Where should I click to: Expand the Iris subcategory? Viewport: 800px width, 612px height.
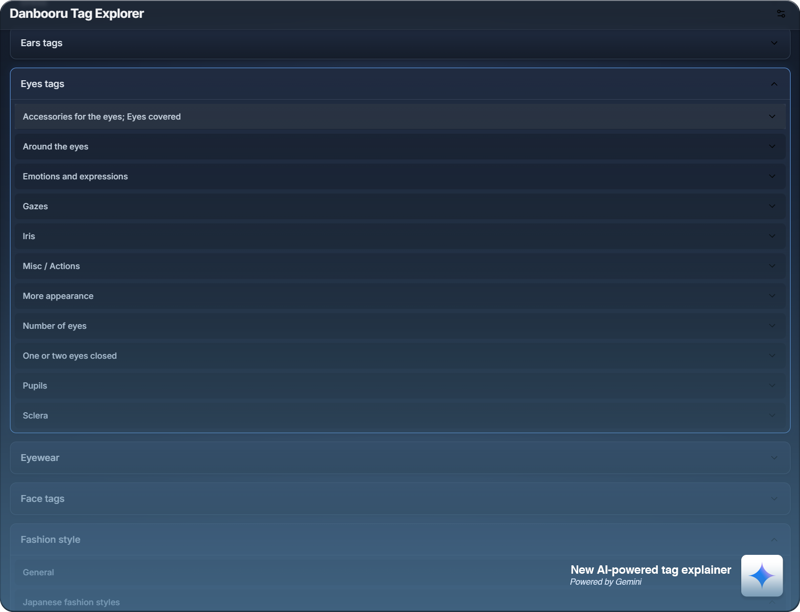point(400,236)
